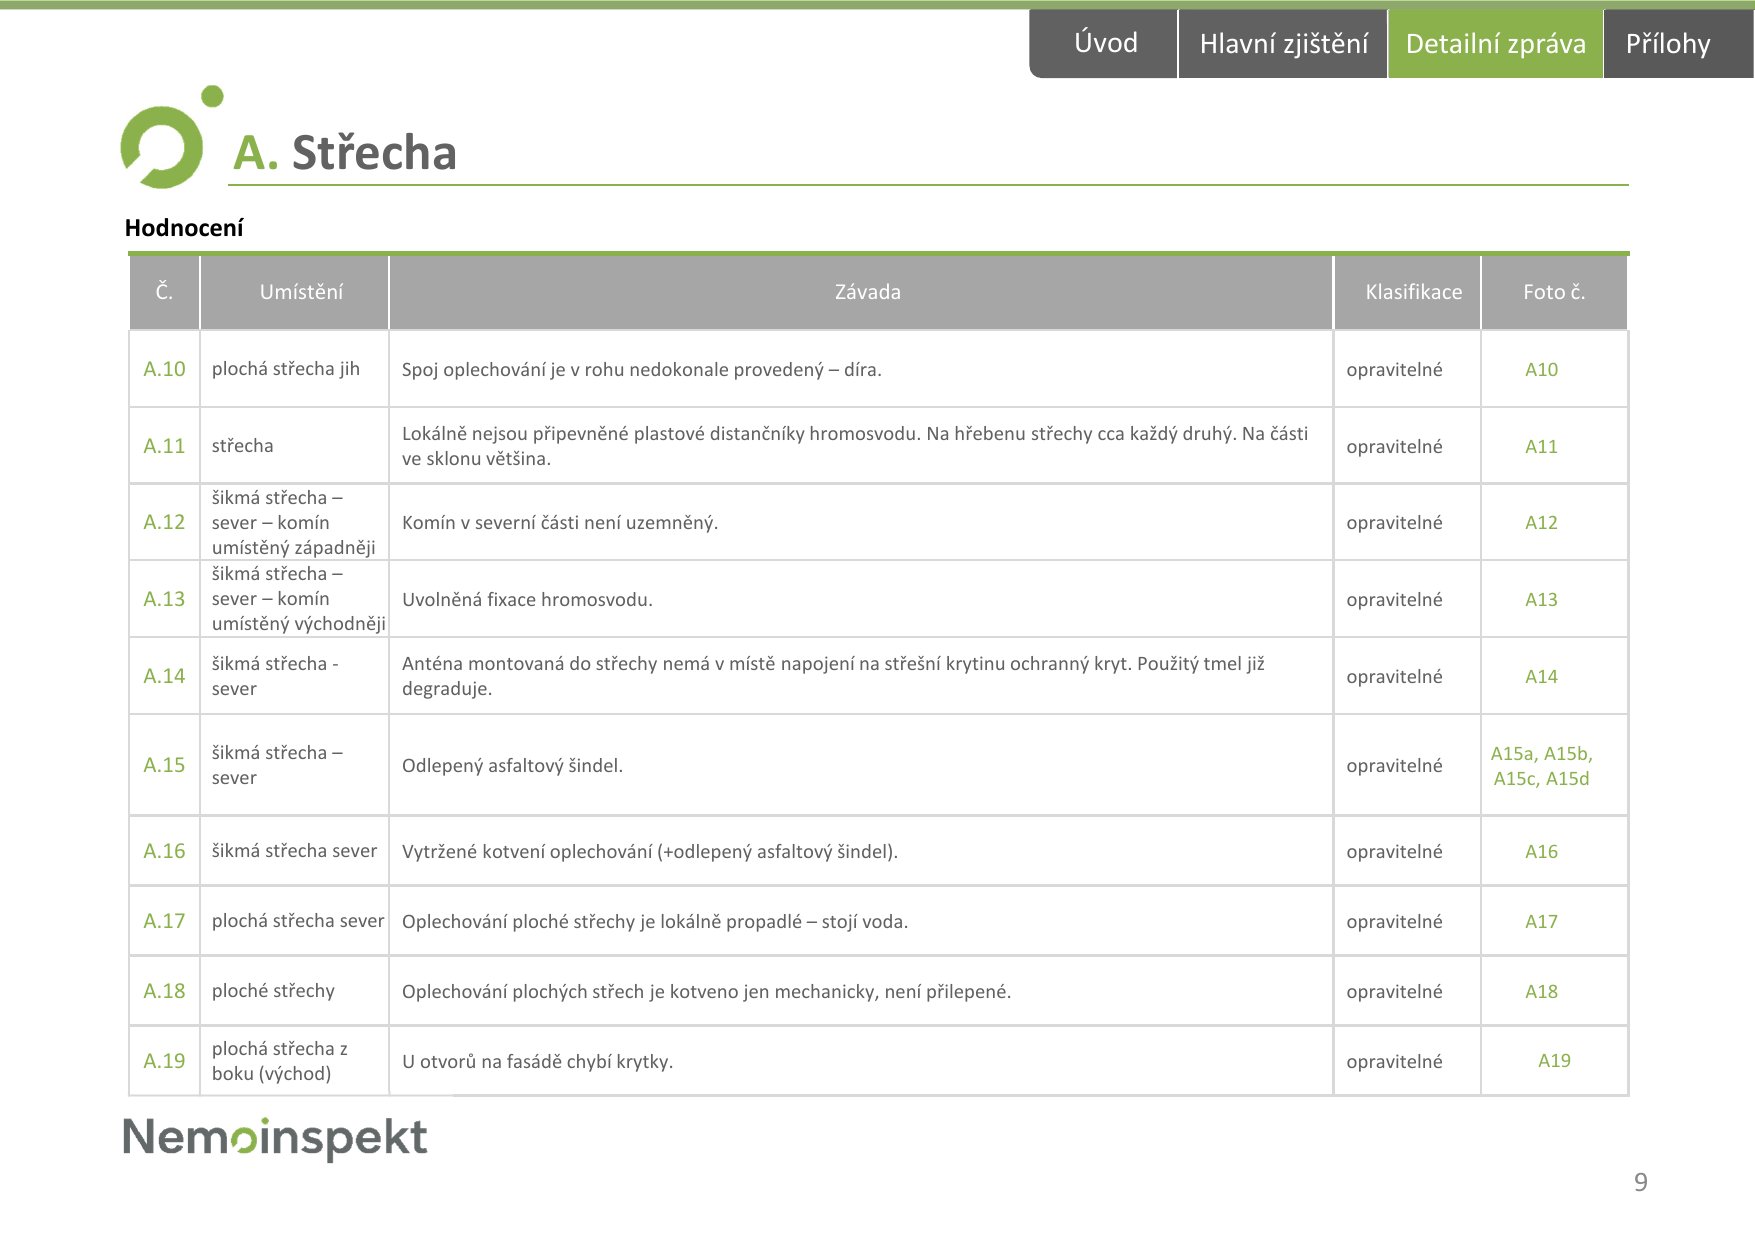
Task: Select item number A.16
Action: (164, 851)
